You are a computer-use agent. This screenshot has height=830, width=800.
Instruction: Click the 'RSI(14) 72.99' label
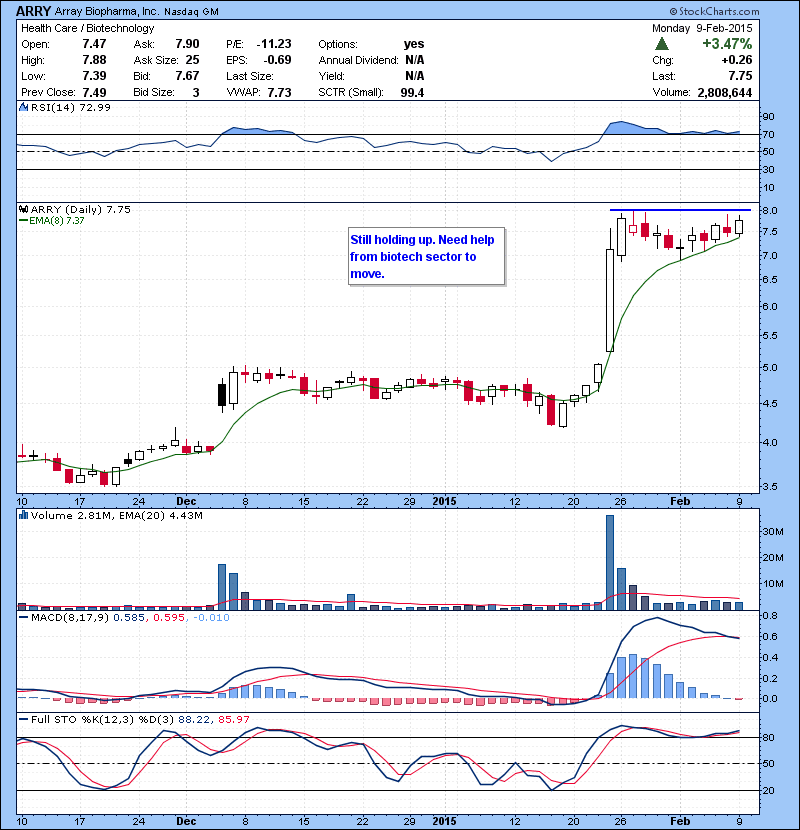pyautogui.click(x=71, y=107)
